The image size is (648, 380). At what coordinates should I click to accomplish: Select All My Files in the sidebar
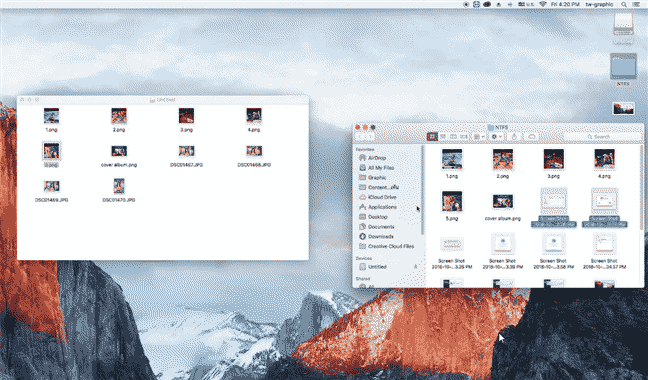click(381, 168)
